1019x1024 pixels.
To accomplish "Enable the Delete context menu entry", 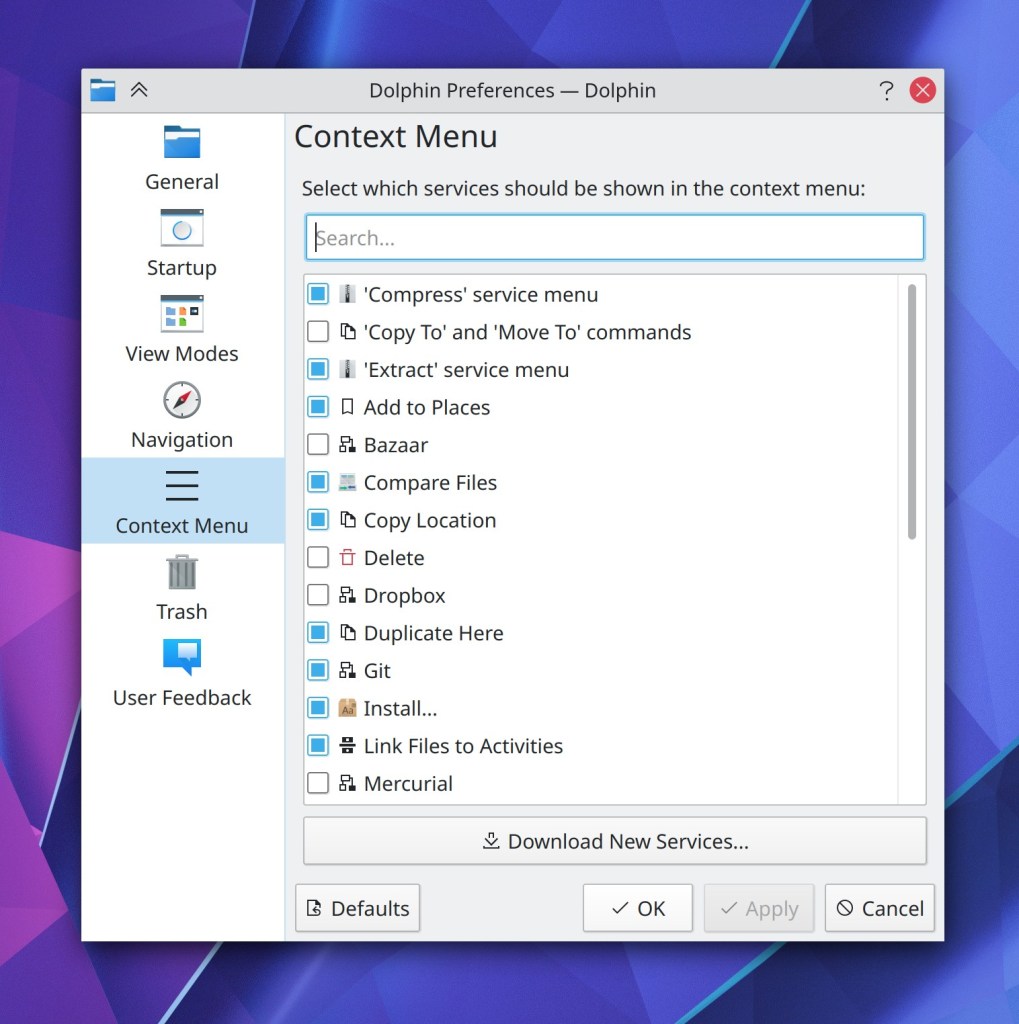I will [x=318, y=558].
